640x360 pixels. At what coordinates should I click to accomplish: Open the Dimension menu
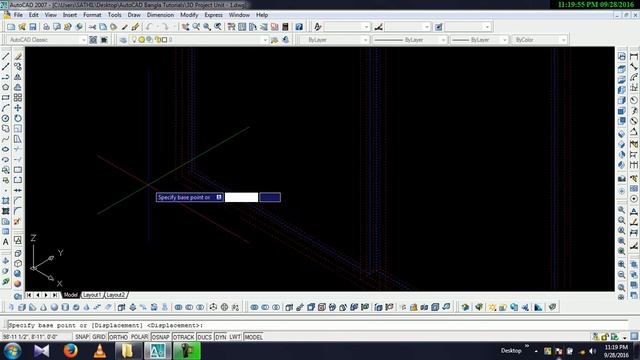coord(160,15)
